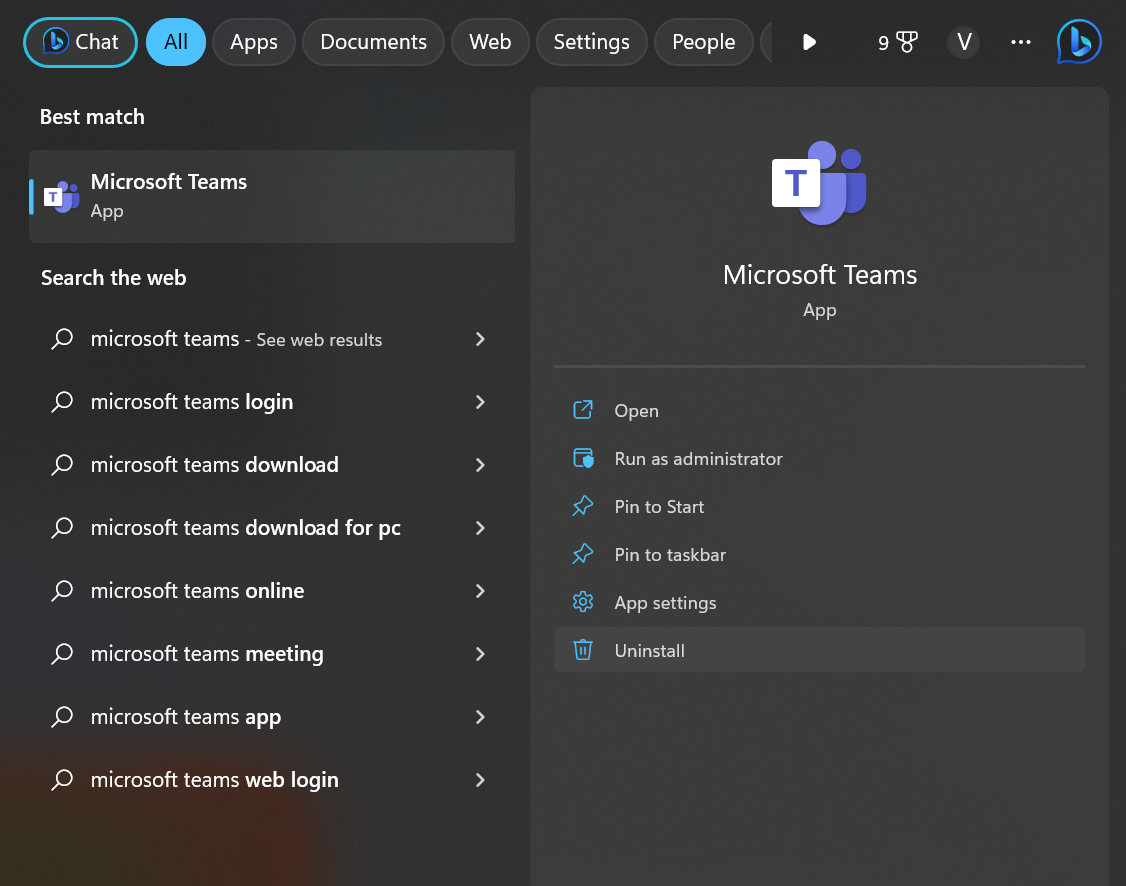Switch to the Apps filter tab
The width and height of the screenshot is (1126, 886).
tap(254, 42)
